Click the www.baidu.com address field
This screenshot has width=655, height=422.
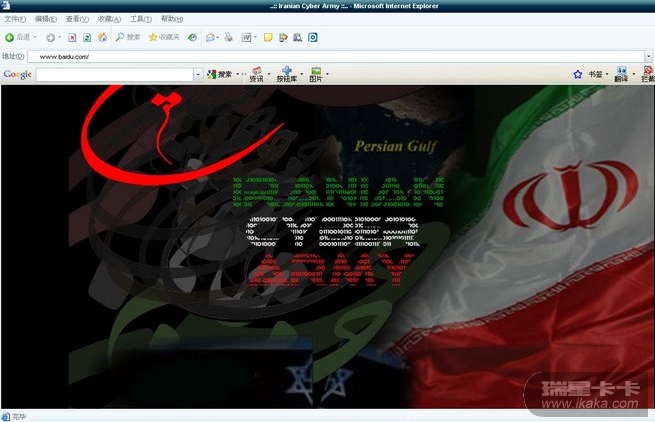coord(336,56)
